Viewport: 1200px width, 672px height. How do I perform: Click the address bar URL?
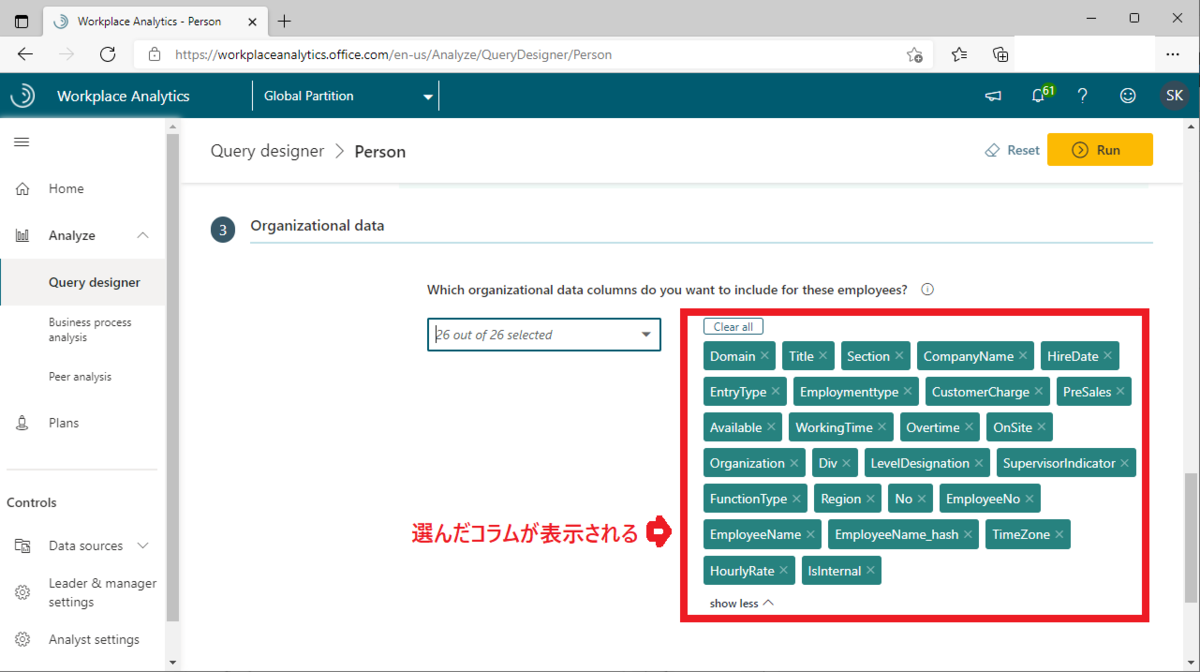393,55
